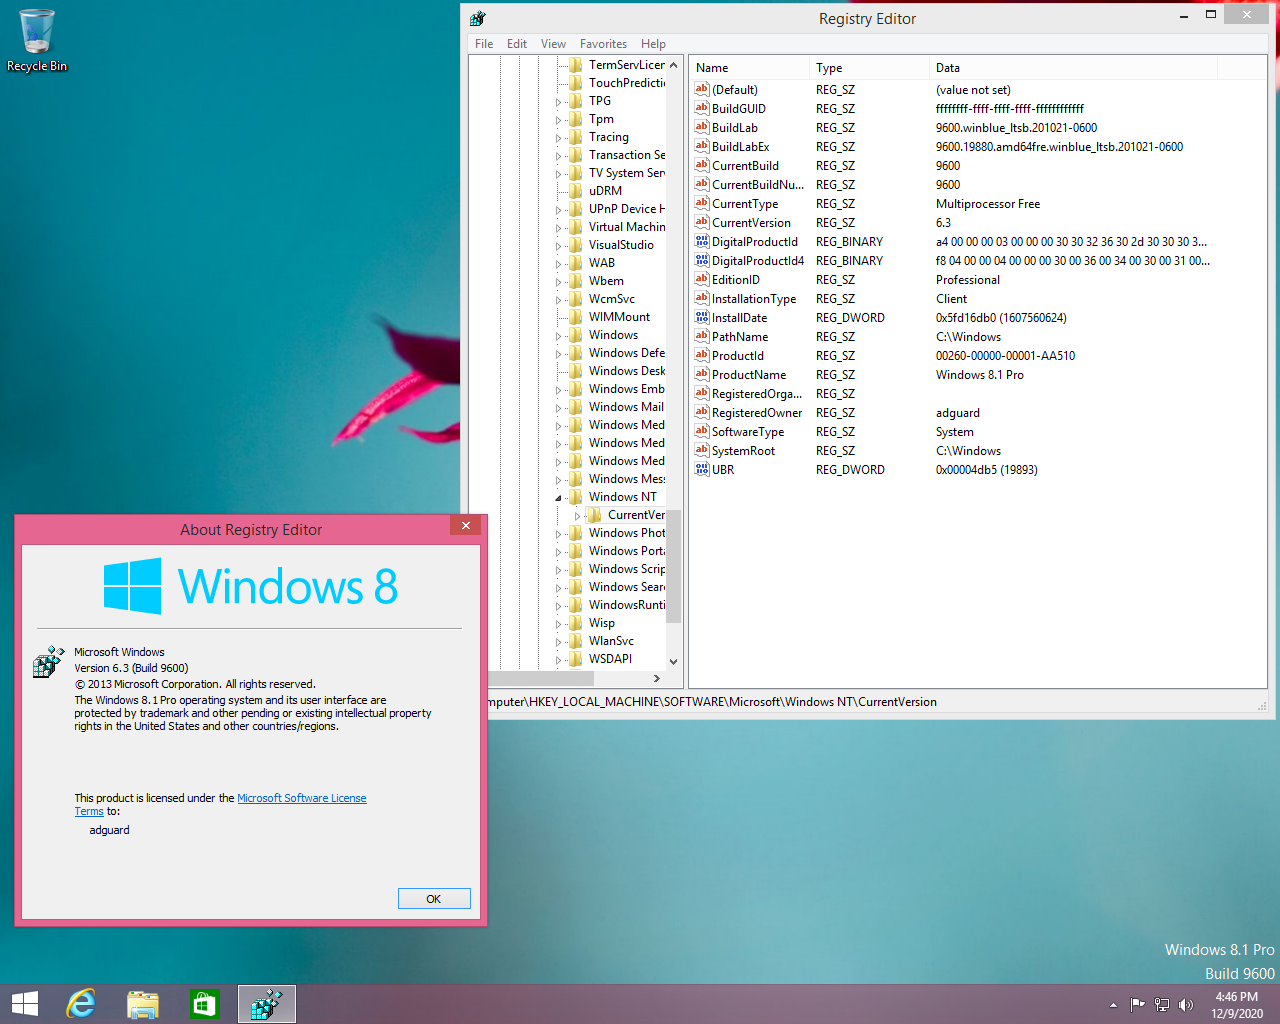The height and width of the screenshot is (1024, 1280).
Task: Sort values by Name column header
Action: coord(749,68)
